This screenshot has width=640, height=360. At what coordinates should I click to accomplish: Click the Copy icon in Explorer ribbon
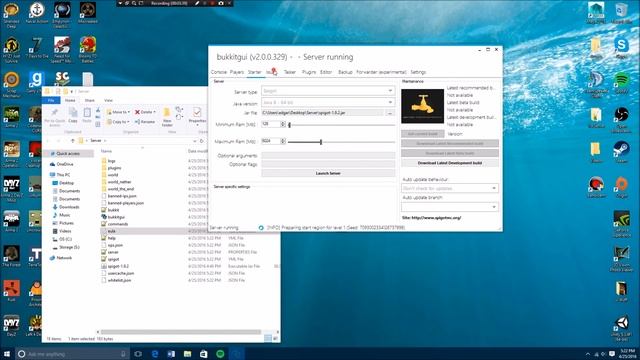73,116
